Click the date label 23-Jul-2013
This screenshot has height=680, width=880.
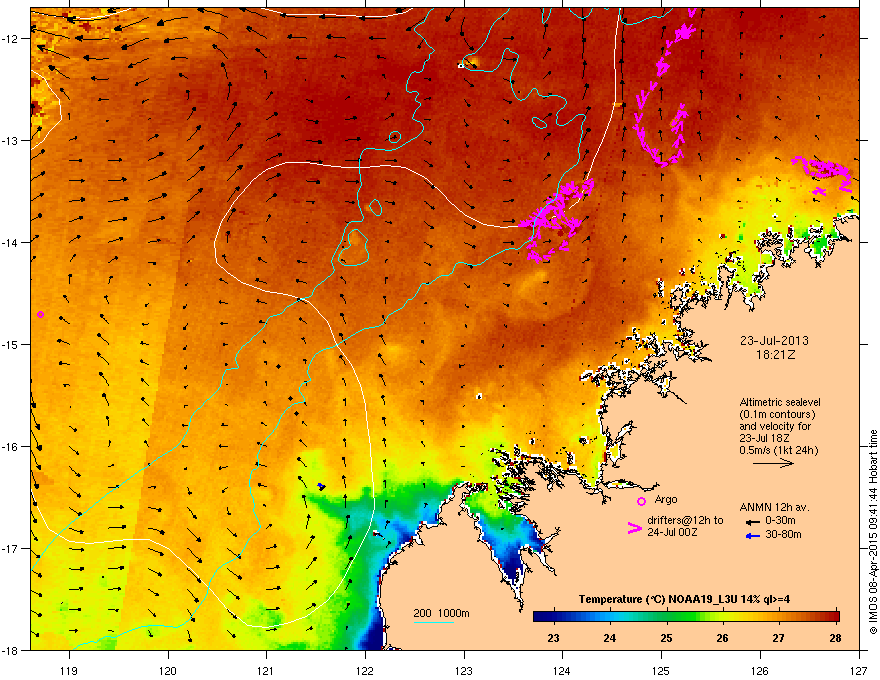774,341
